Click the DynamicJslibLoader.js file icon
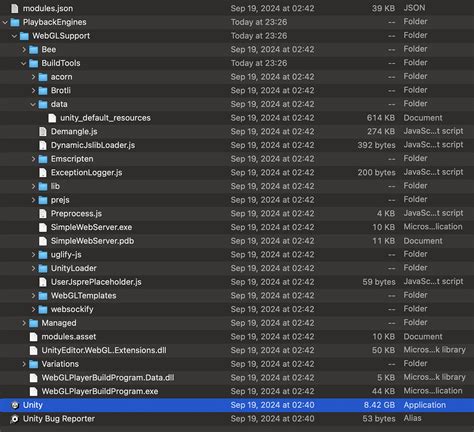 (x=43, y=145)
